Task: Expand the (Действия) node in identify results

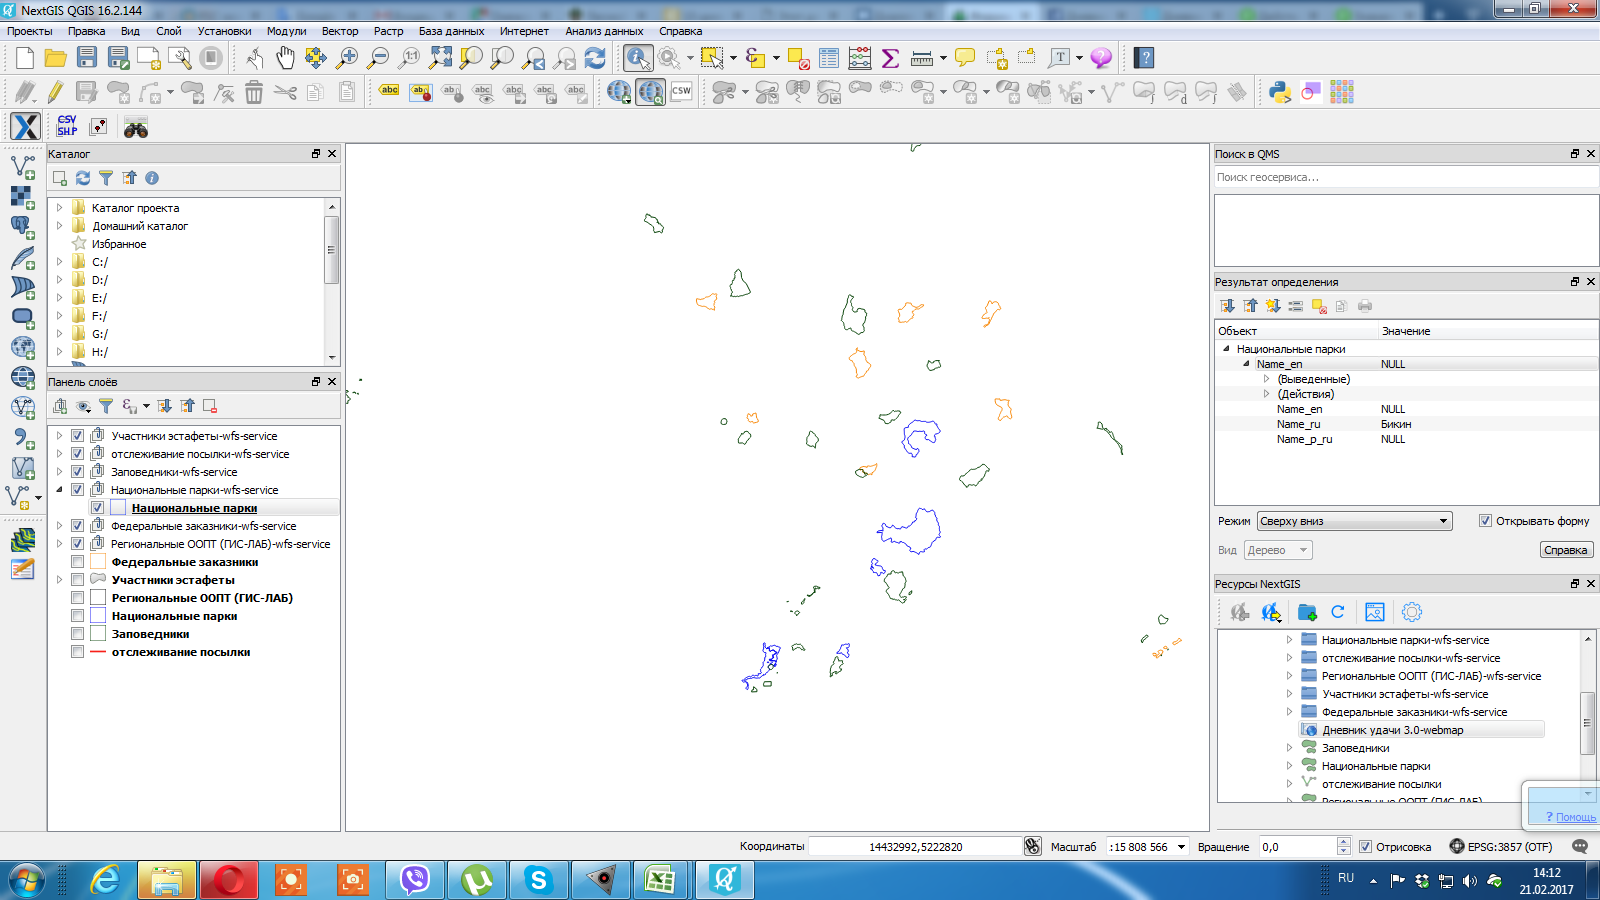Action: pos(1266,394)
